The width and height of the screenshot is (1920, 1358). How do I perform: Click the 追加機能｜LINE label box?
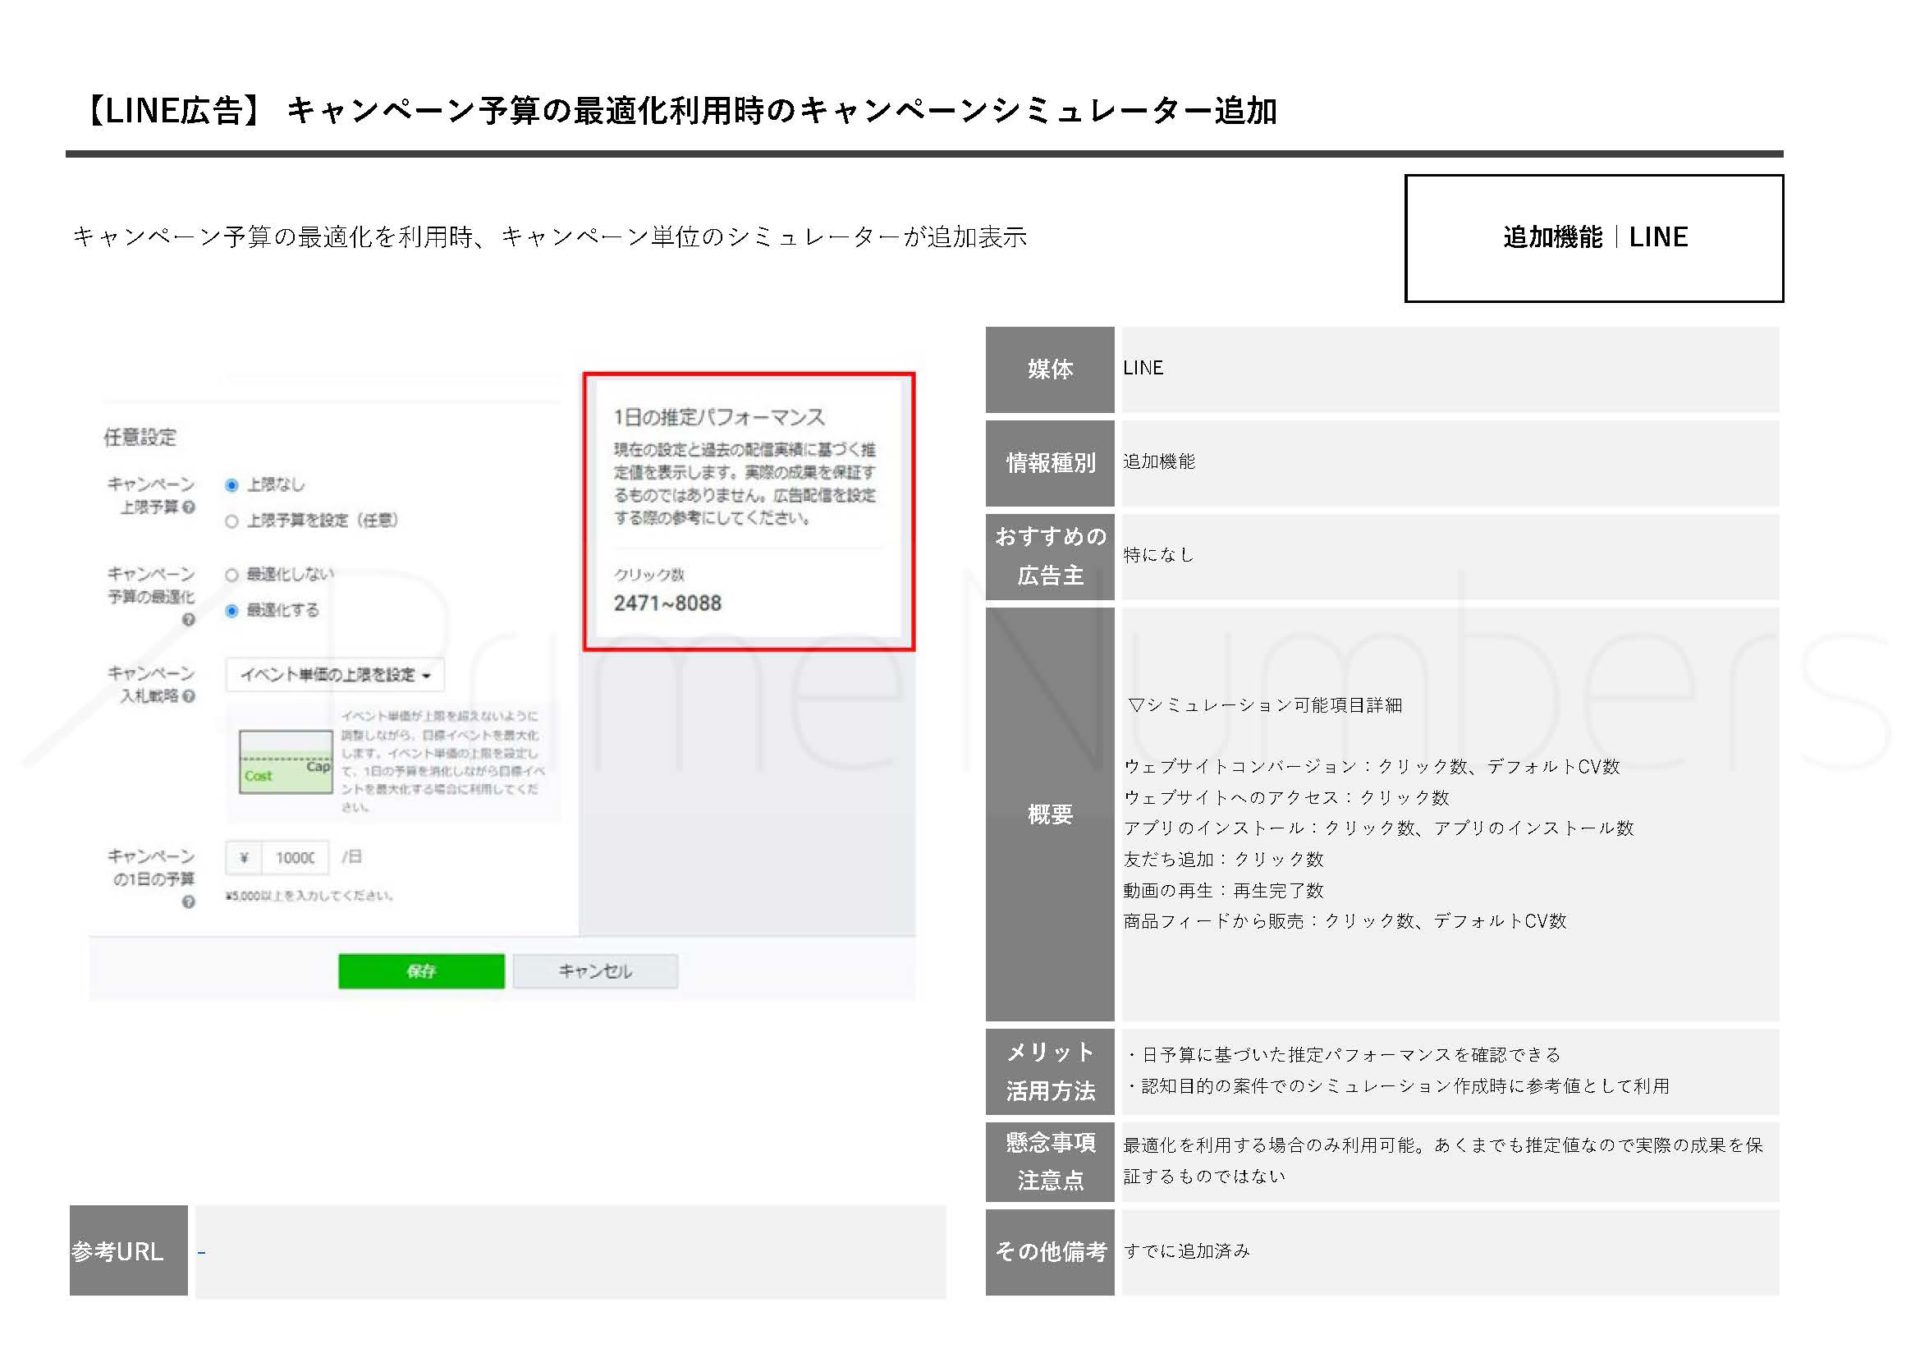coord(1594,238)
